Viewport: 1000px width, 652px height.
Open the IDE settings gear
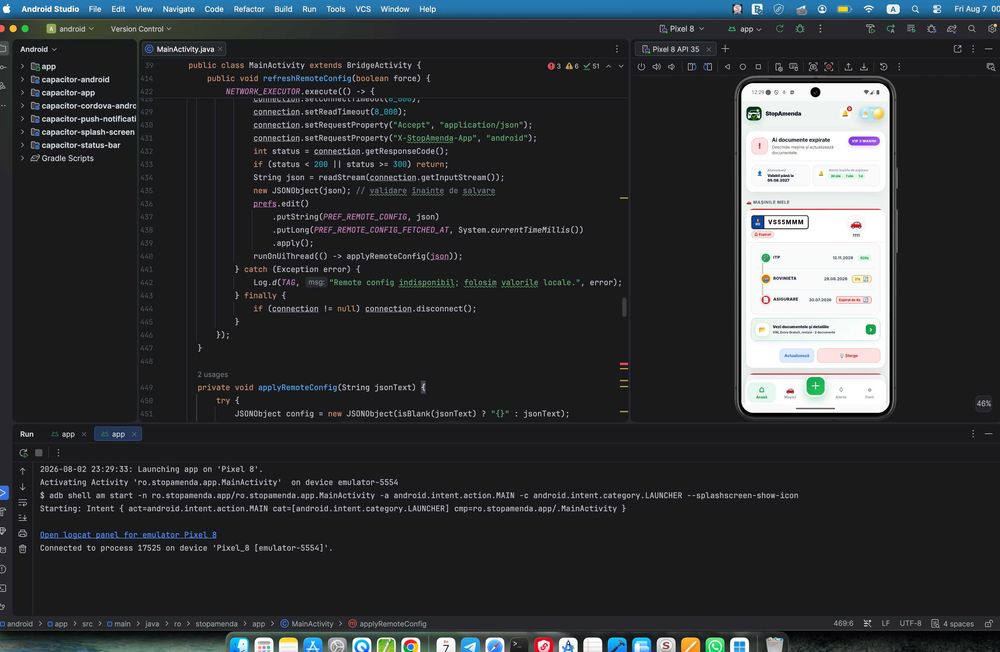coord(992,29)
